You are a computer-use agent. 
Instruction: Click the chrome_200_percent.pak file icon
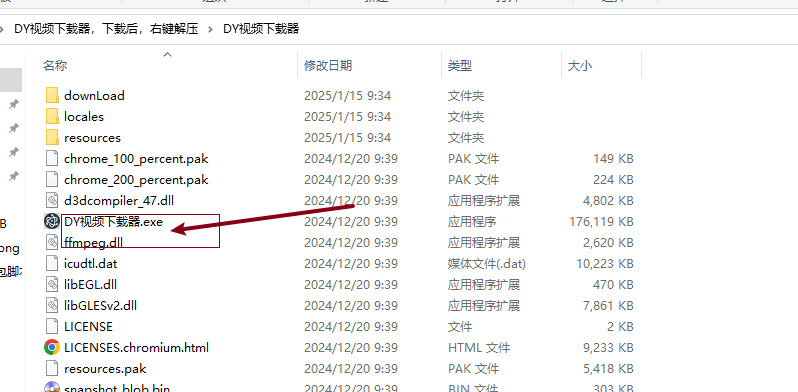coord(52,180)
